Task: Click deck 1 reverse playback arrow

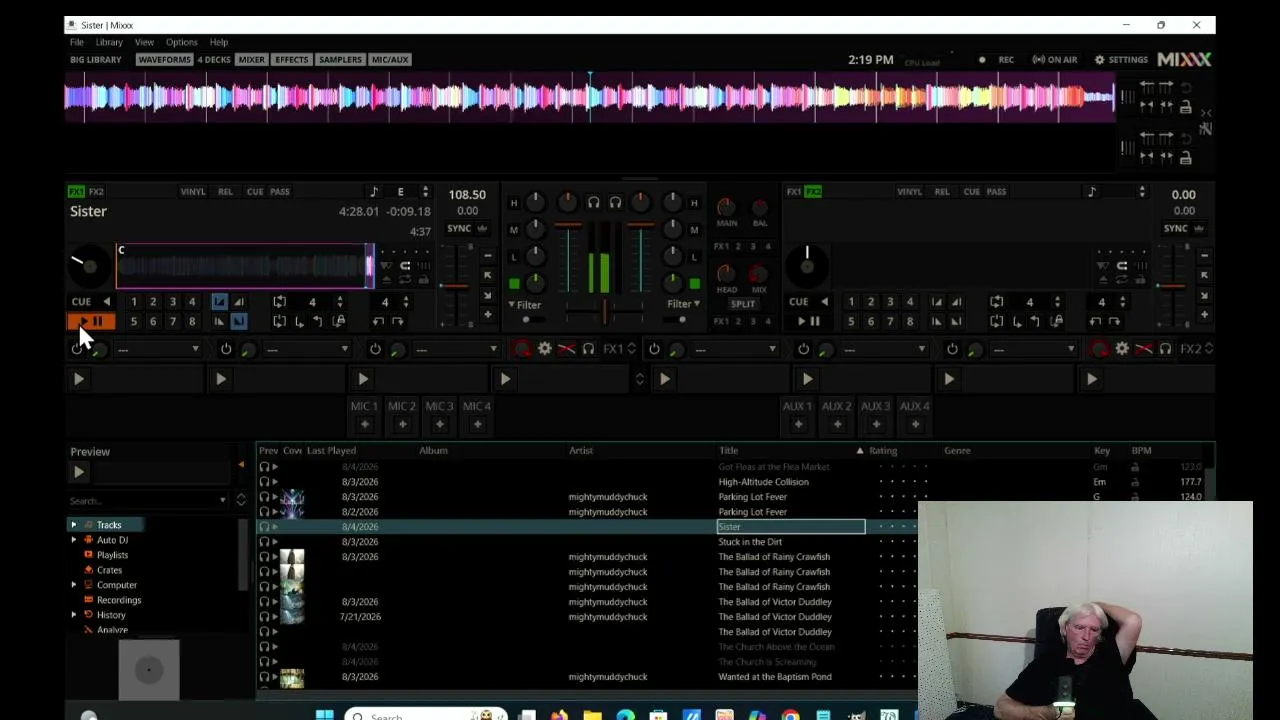Action: tap(106, 301)
